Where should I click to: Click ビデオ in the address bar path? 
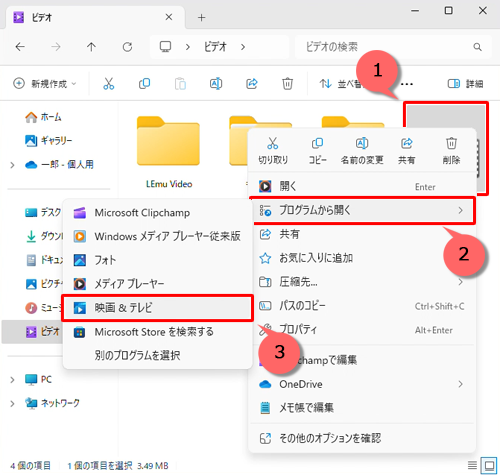tap(215, 47)
